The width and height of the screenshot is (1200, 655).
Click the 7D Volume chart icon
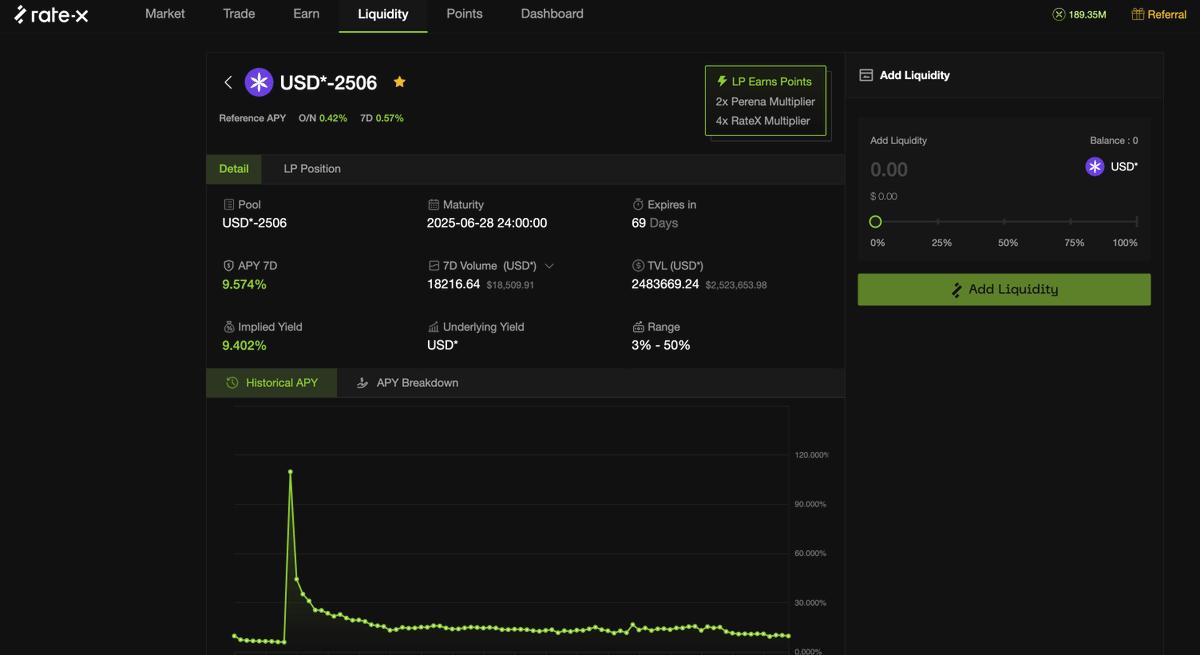click(433, 266)
